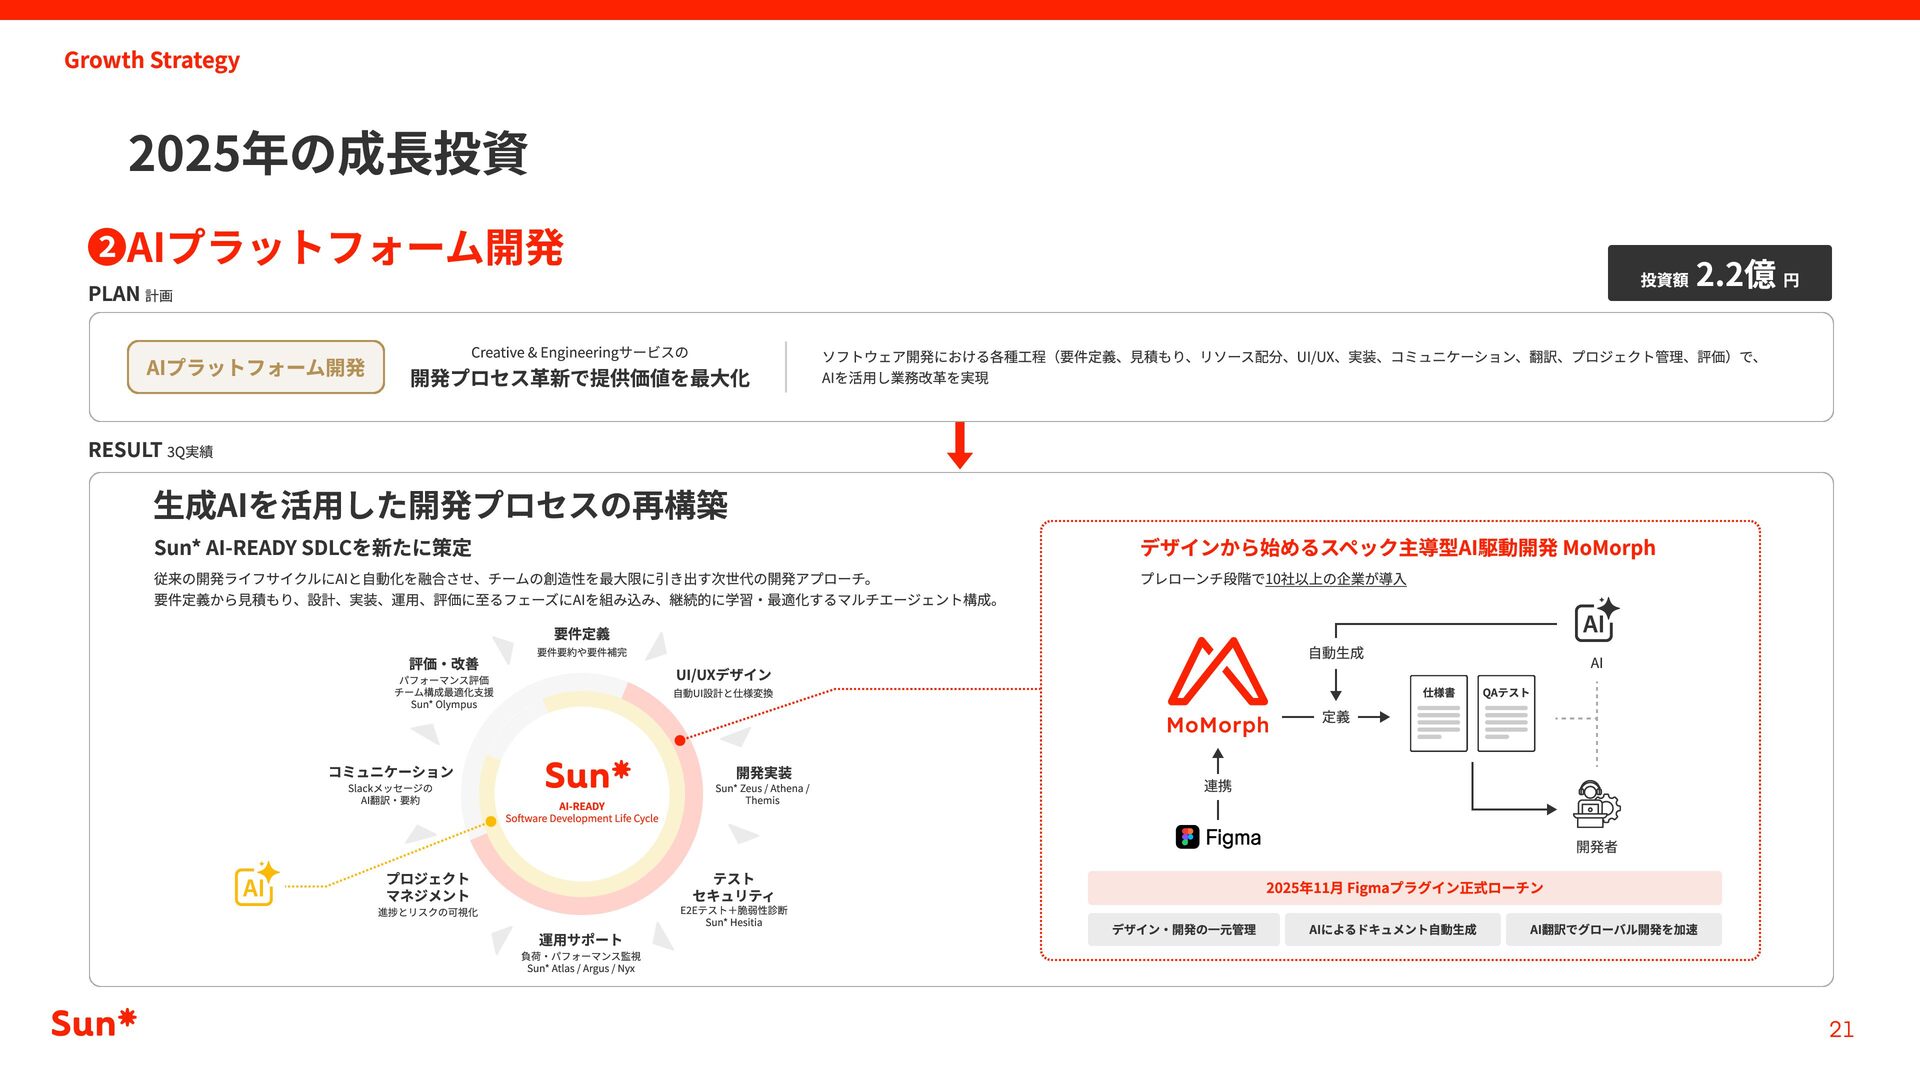Click the developer (開発者) icon
The image size is (1920, 1080).
coord(1595,805)
